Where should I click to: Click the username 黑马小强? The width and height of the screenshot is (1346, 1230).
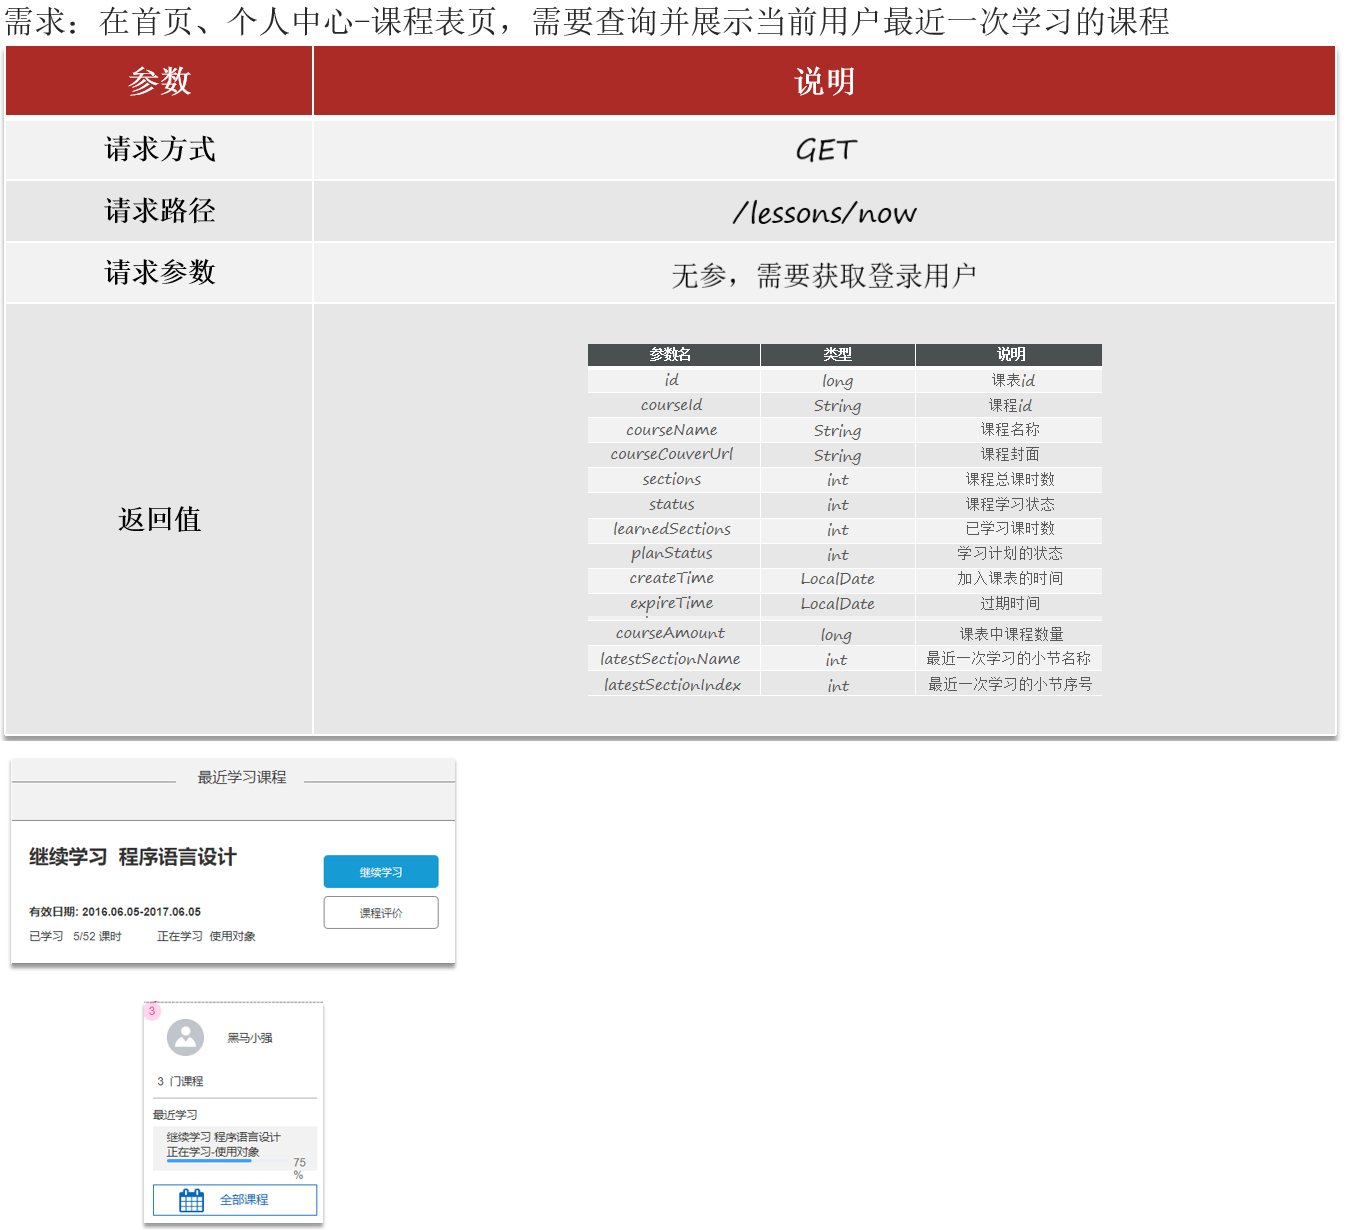coord(249,1038)
